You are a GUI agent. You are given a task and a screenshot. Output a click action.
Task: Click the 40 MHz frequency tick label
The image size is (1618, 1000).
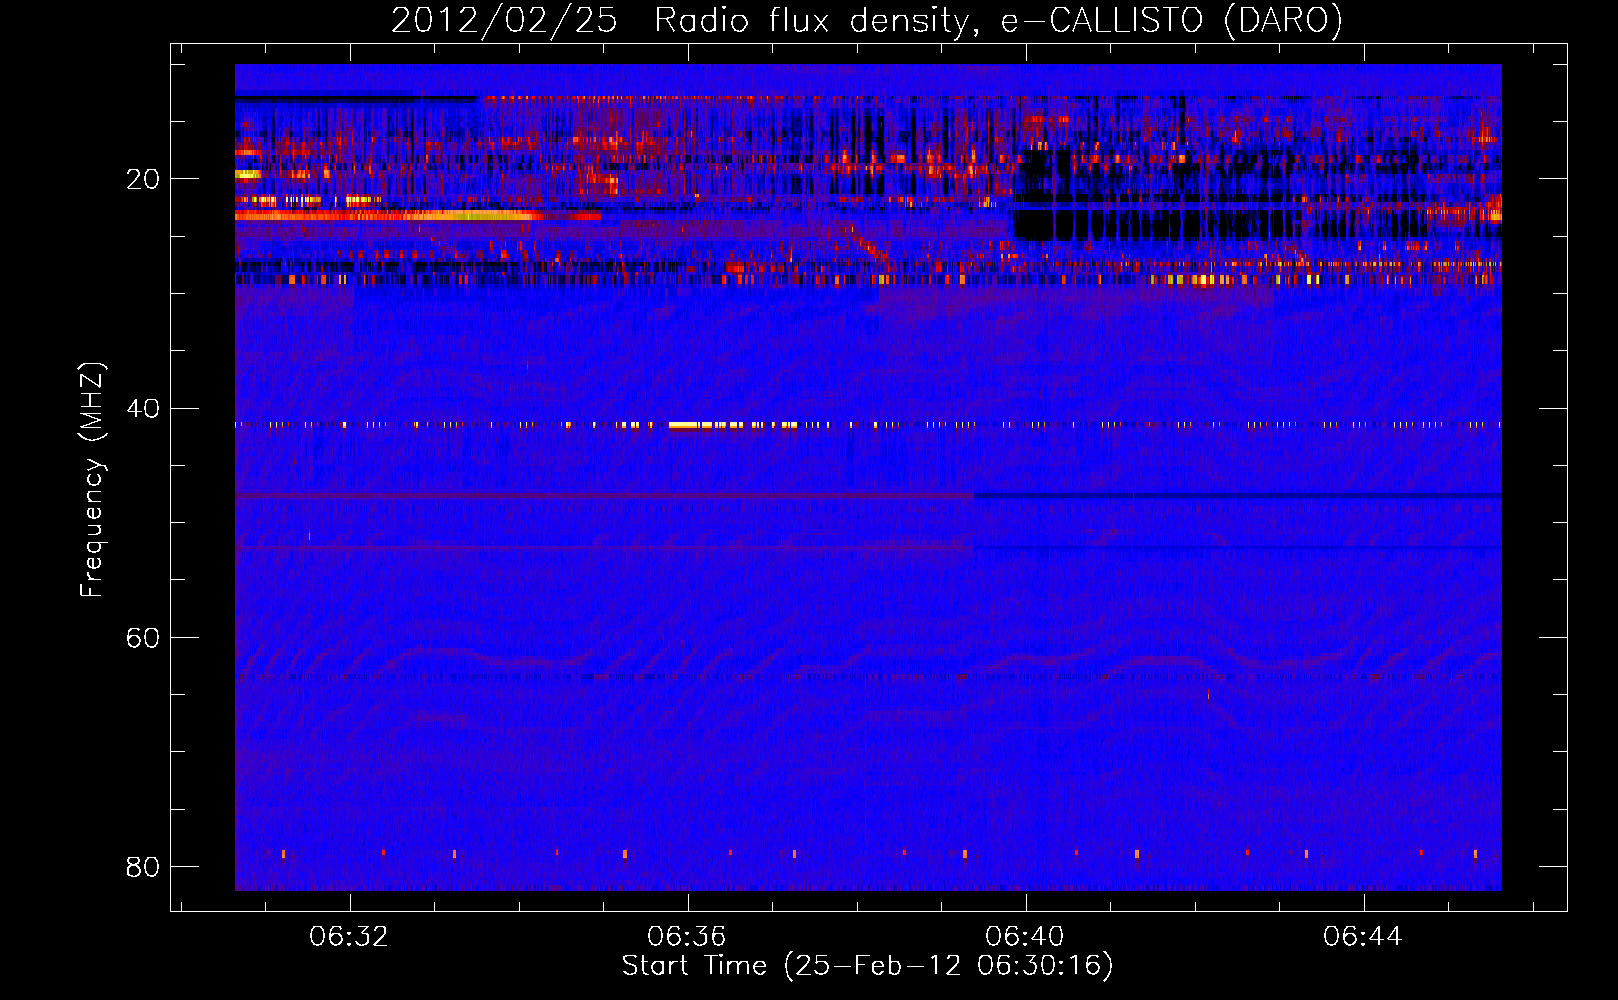click(143, 408)
